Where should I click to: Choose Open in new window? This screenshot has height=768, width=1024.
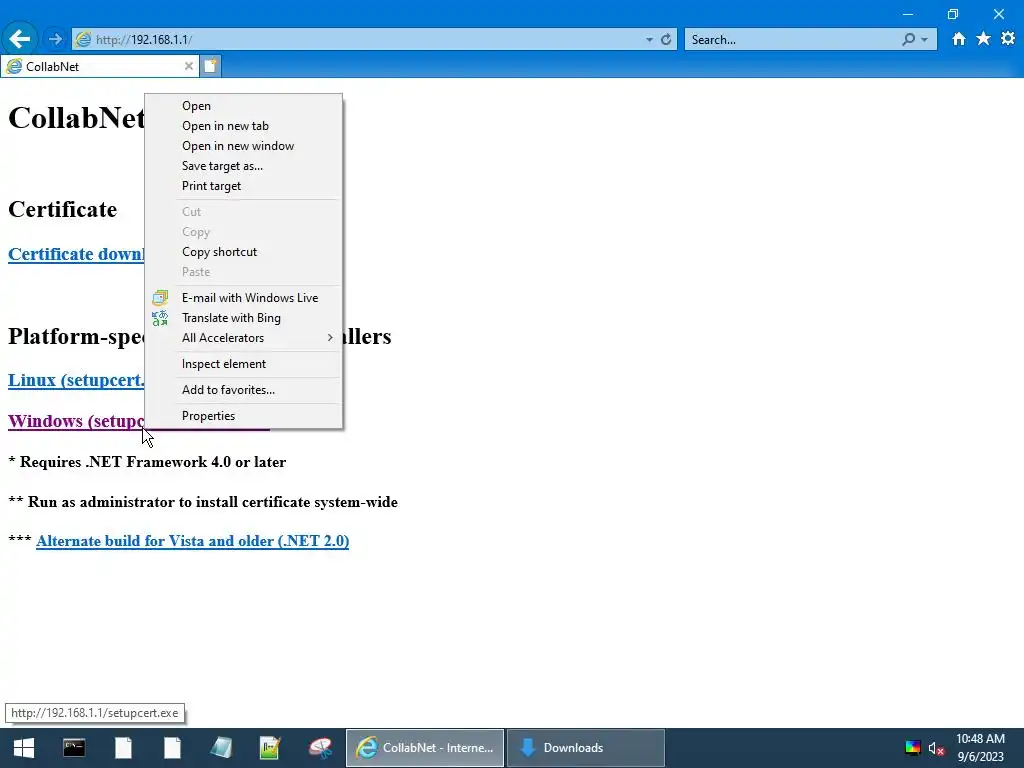[243, 146]
